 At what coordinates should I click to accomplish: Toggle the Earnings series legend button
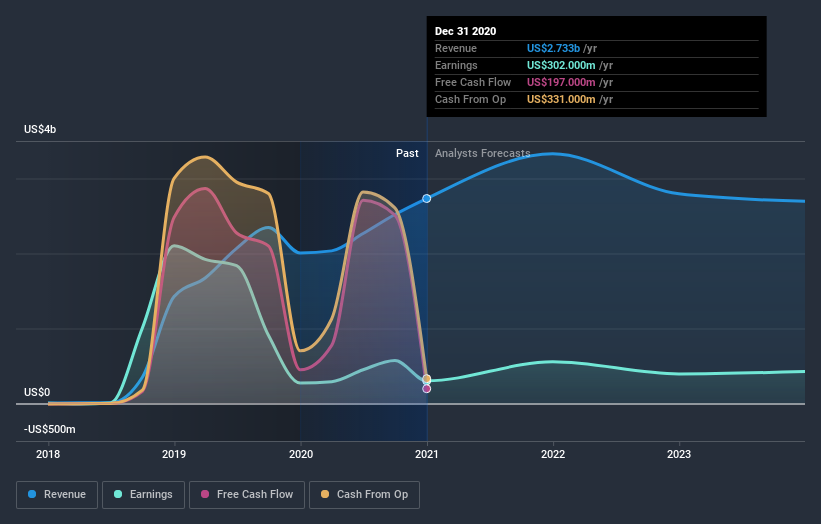coord(143,495)
